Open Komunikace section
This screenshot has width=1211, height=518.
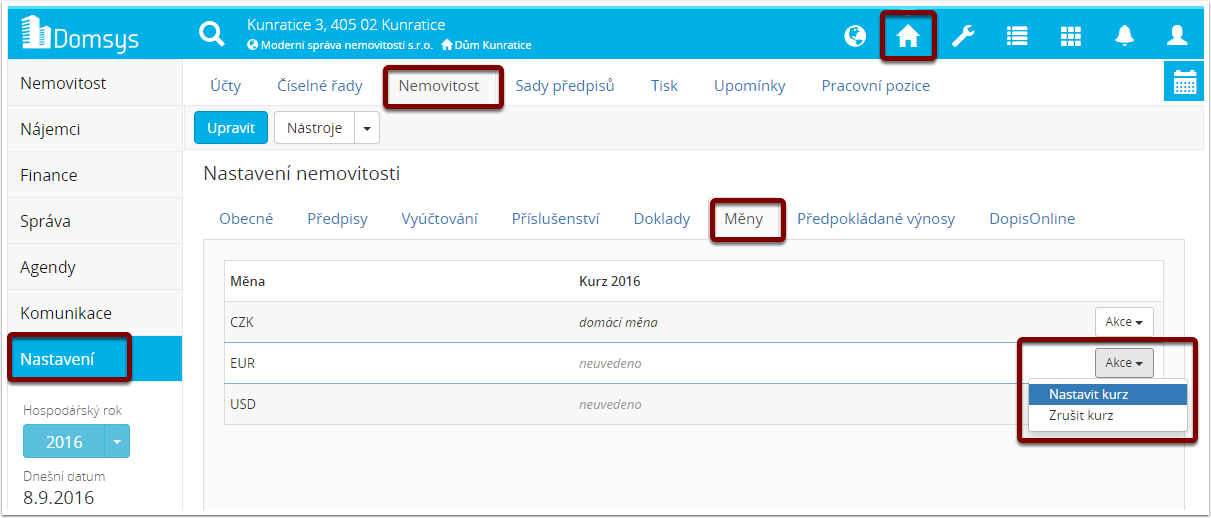point(95,313)
